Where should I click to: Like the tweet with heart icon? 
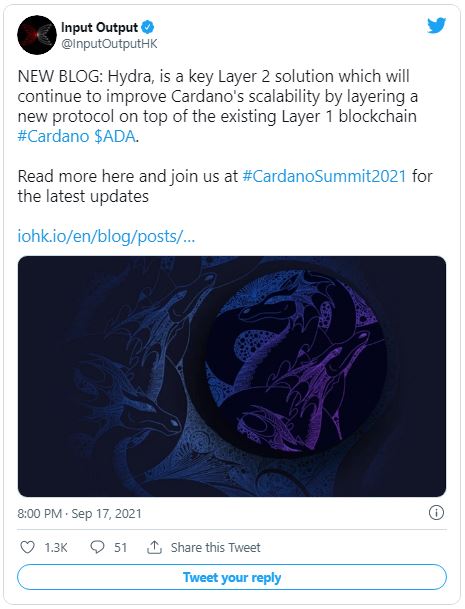pos(27,548)
